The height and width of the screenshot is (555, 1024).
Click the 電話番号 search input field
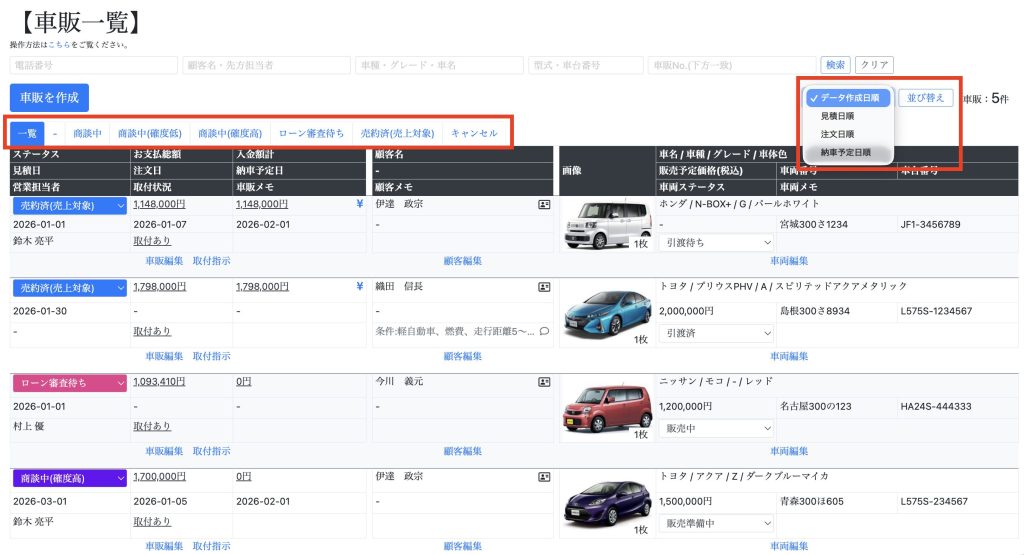coord(94,65)
